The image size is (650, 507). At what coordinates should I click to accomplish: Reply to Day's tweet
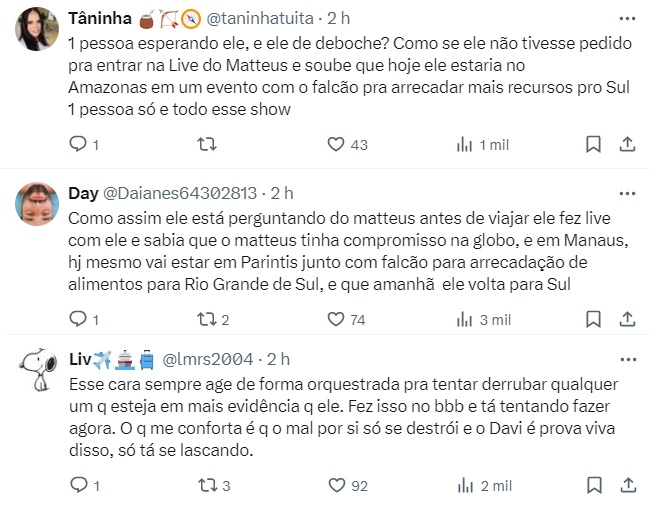pos(79,319)
